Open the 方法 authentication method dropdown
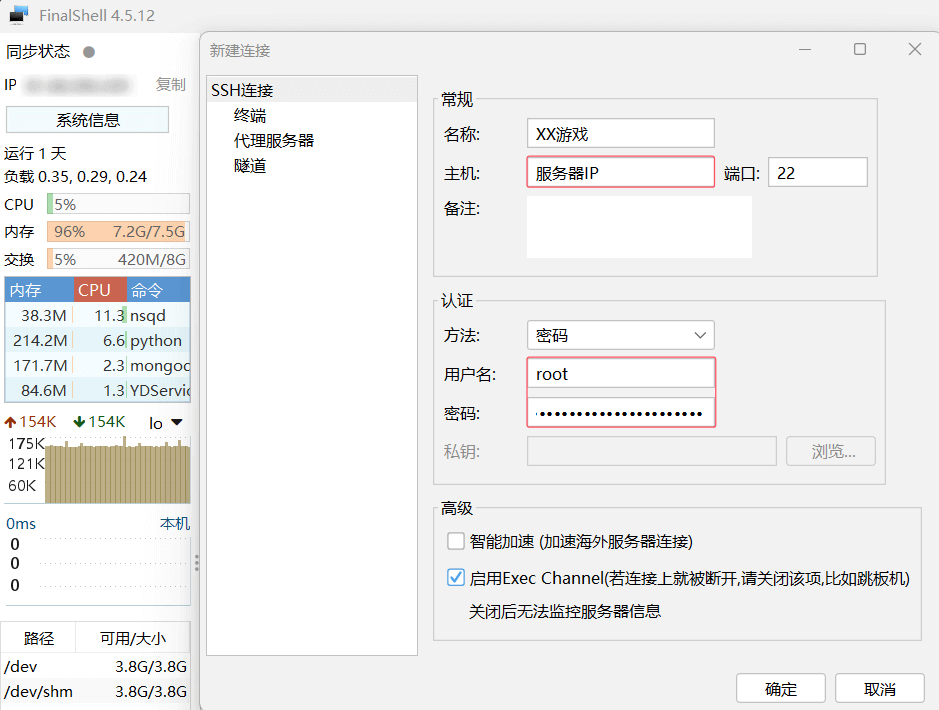The image size is (939, 710). [620, 335]
